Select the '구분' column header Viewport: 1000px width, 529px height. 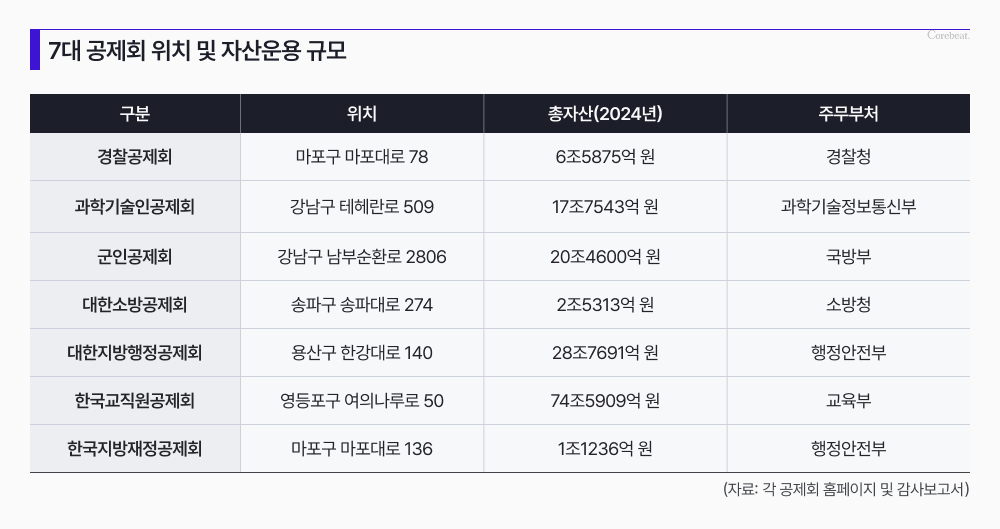134,113
